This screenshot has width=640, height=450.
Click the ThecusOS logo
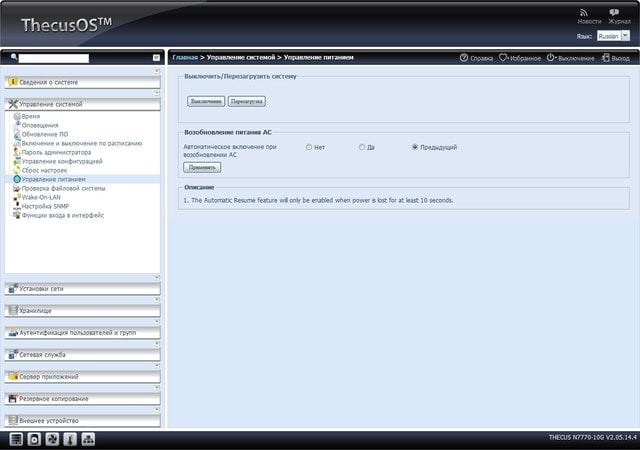point(66,25)
